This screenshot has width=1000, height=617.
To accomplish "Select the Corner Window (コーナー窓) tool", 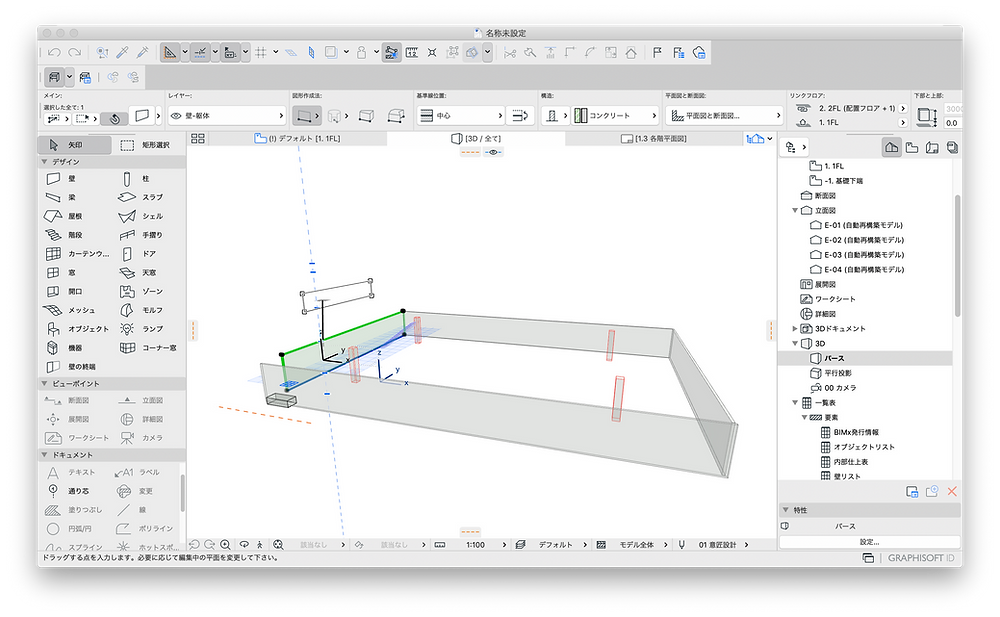I will pos(148,348).
